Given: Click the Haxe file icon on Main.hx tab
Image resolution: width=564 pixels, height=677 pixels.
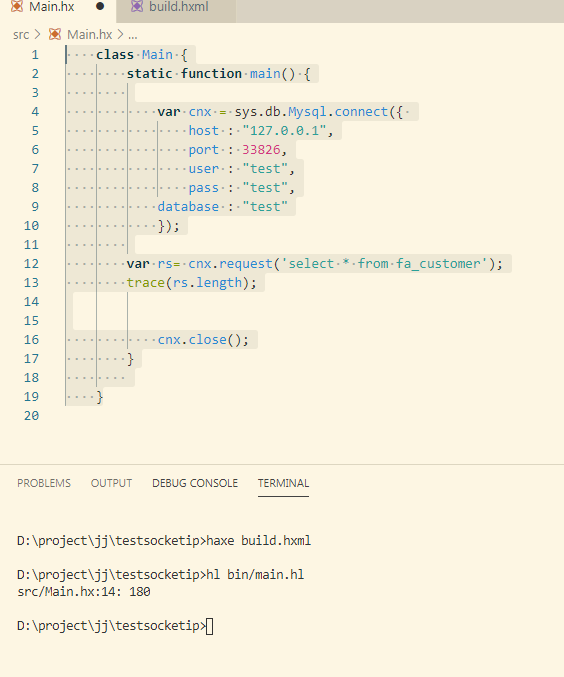Looking at the screenshot, I should (x=17, y=6).
